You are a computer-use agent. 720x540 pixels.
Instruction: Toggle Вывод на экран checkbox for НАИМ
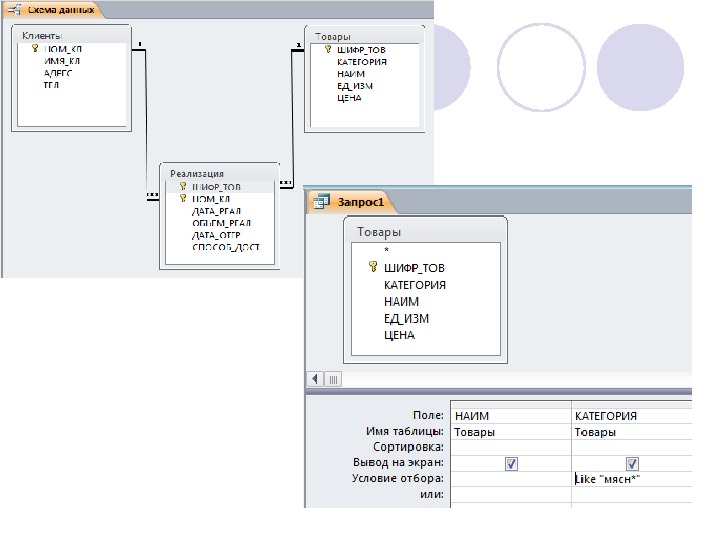(x=511, y=464)
